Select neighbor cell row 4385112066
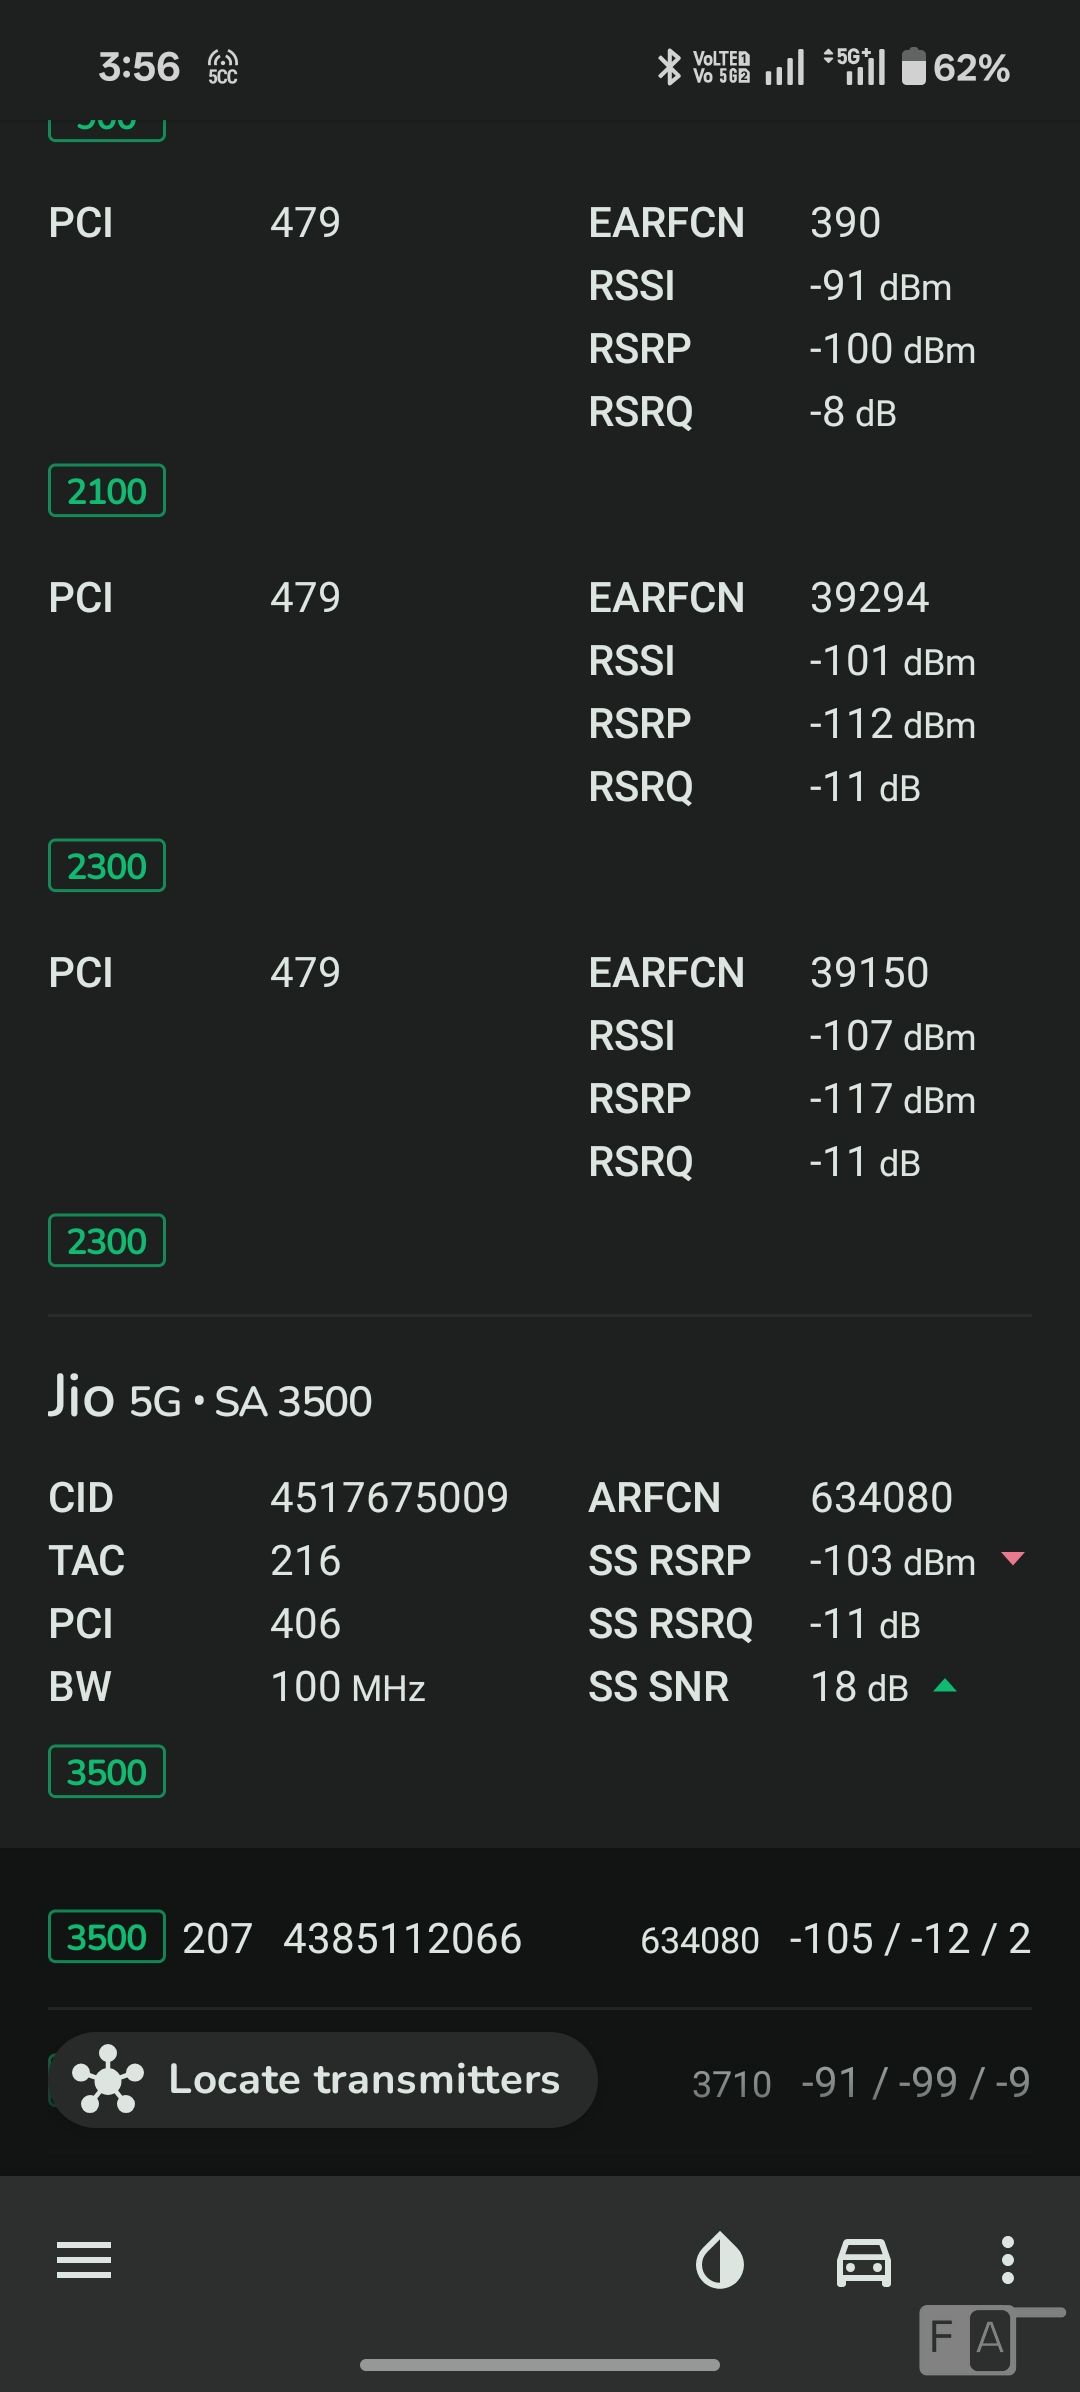 [x=402, y=1939]
